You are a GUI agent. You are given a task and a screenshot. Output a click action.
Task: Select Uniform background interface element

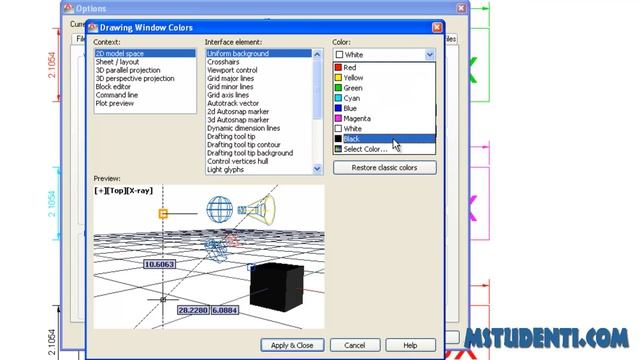point(259,53)
